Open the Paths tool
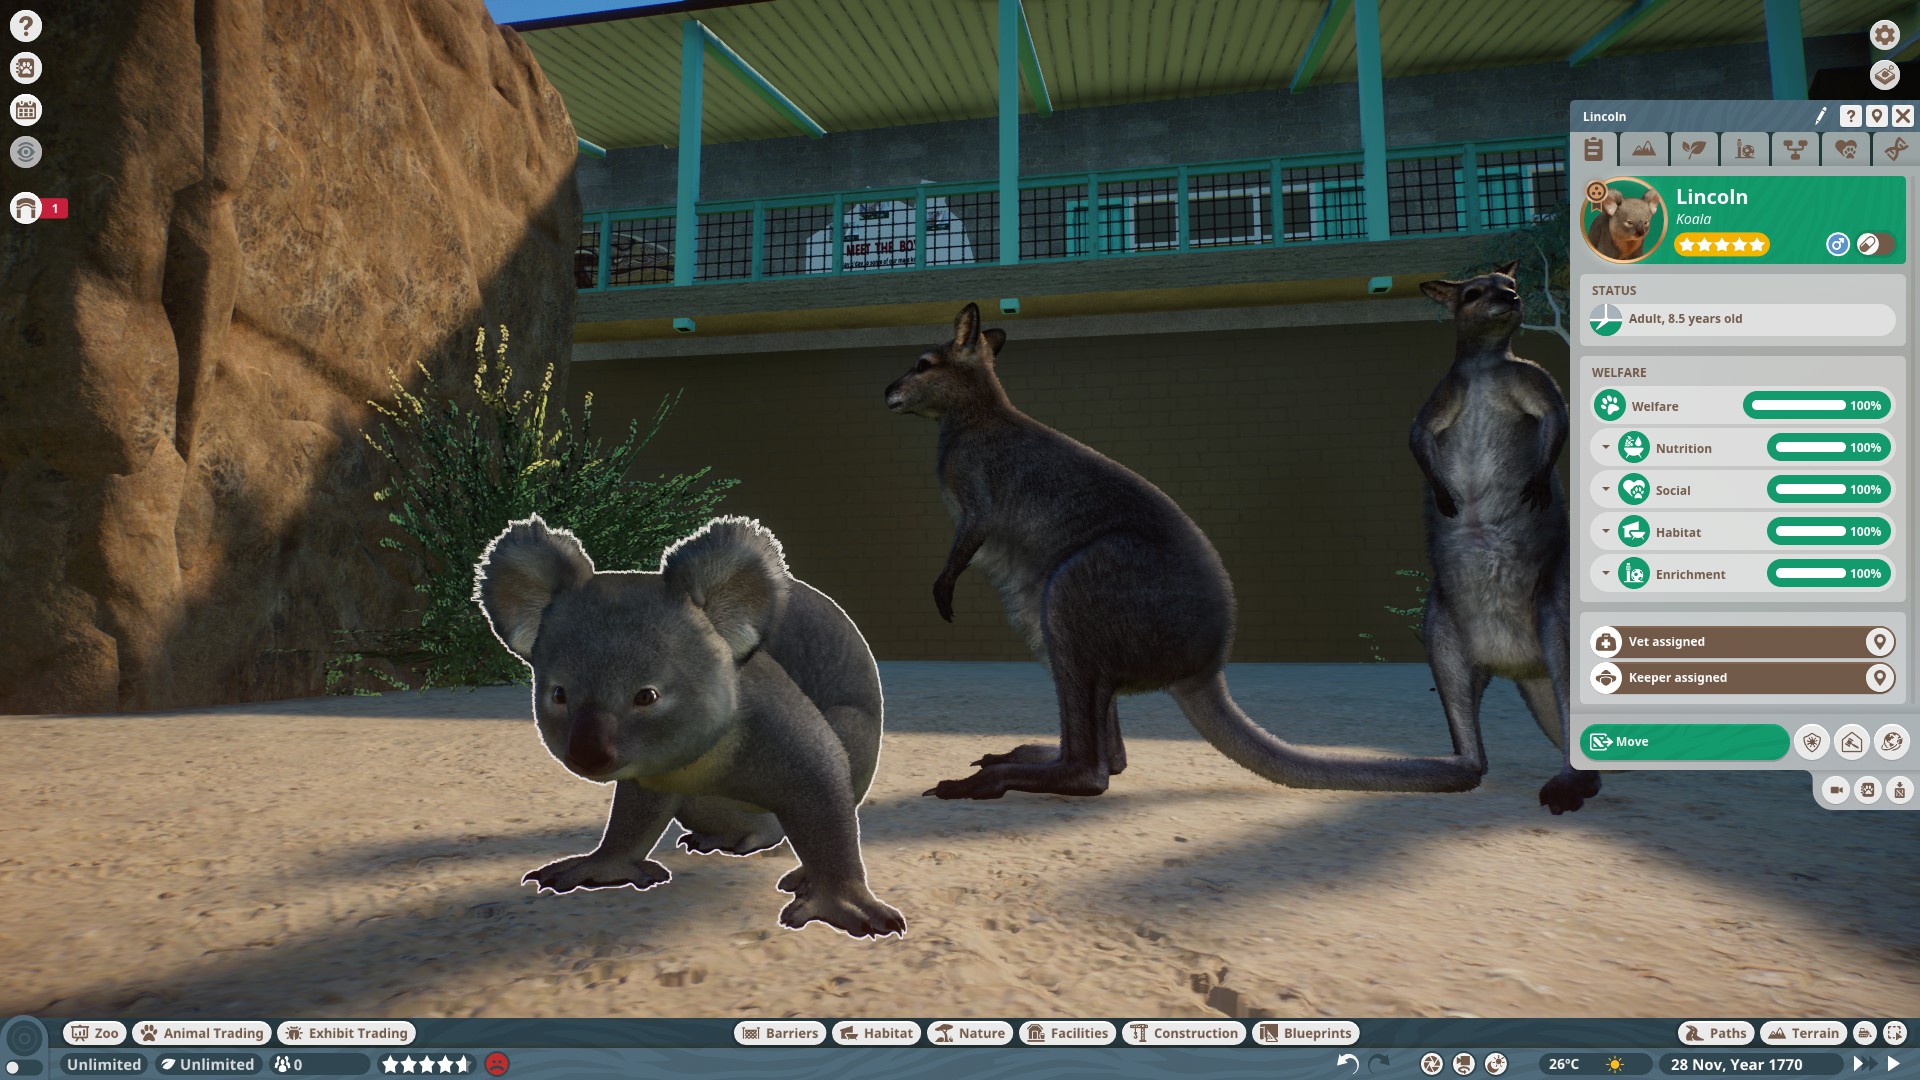Screen dimensions: 1920x1080 click(1716, 1033)
